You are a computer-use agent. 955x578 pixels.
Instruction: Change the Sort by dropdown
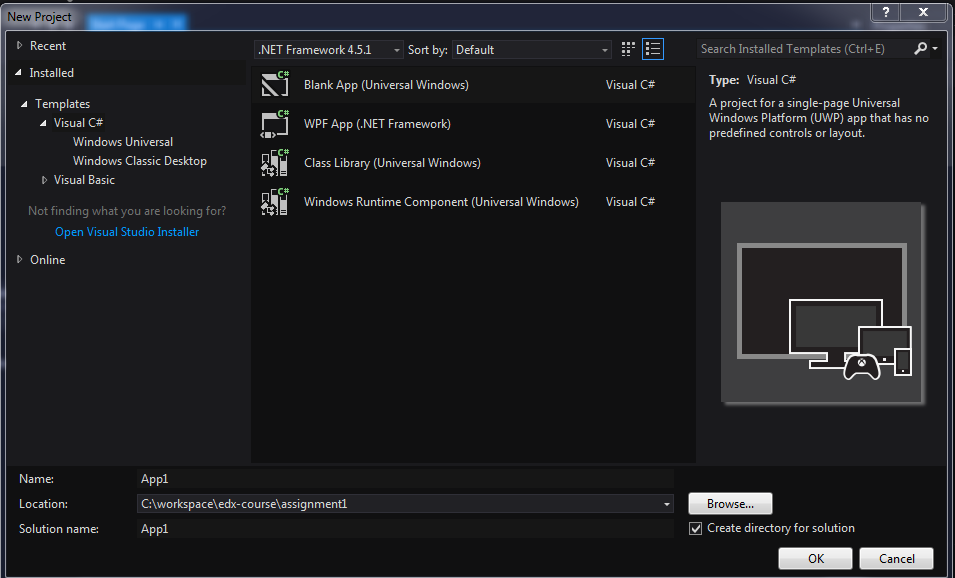pyautogui.click(x=604, y=48)
